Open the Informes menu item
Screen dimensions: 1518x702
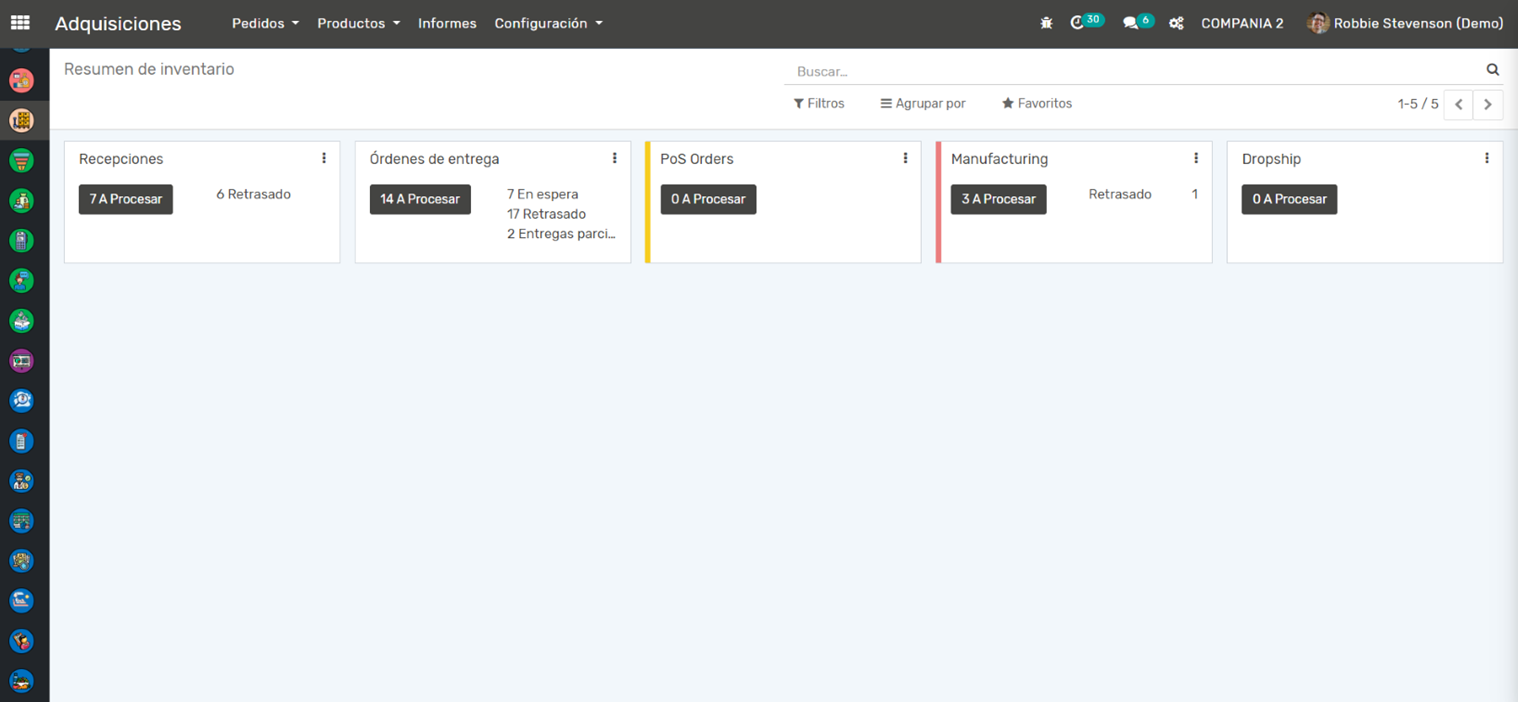click(x=447, y=23)
